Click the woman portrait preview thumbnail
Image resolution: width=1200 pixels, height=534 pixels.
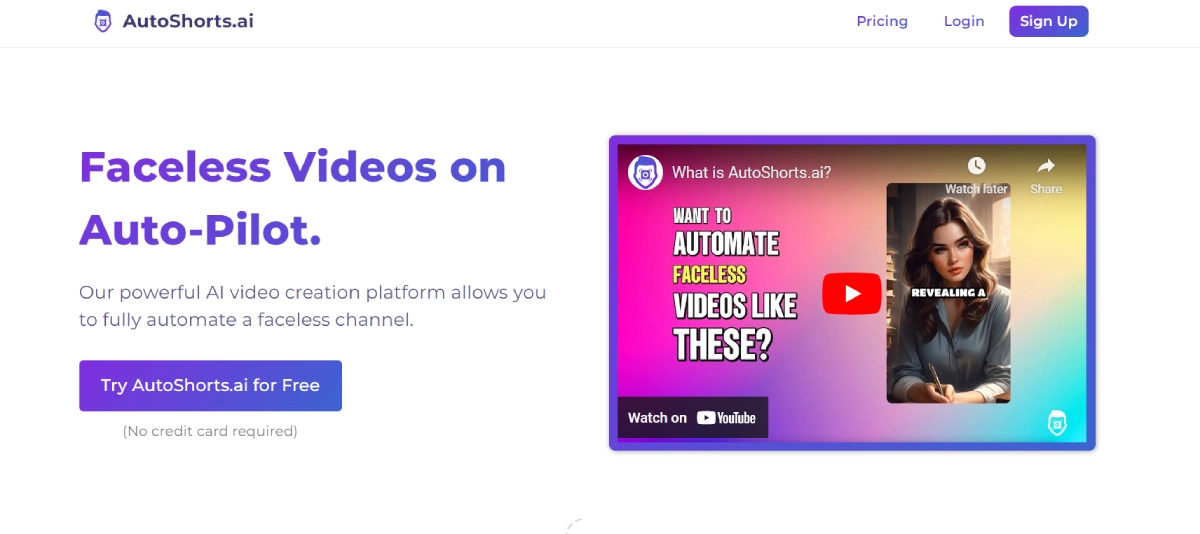click(948, 293)
